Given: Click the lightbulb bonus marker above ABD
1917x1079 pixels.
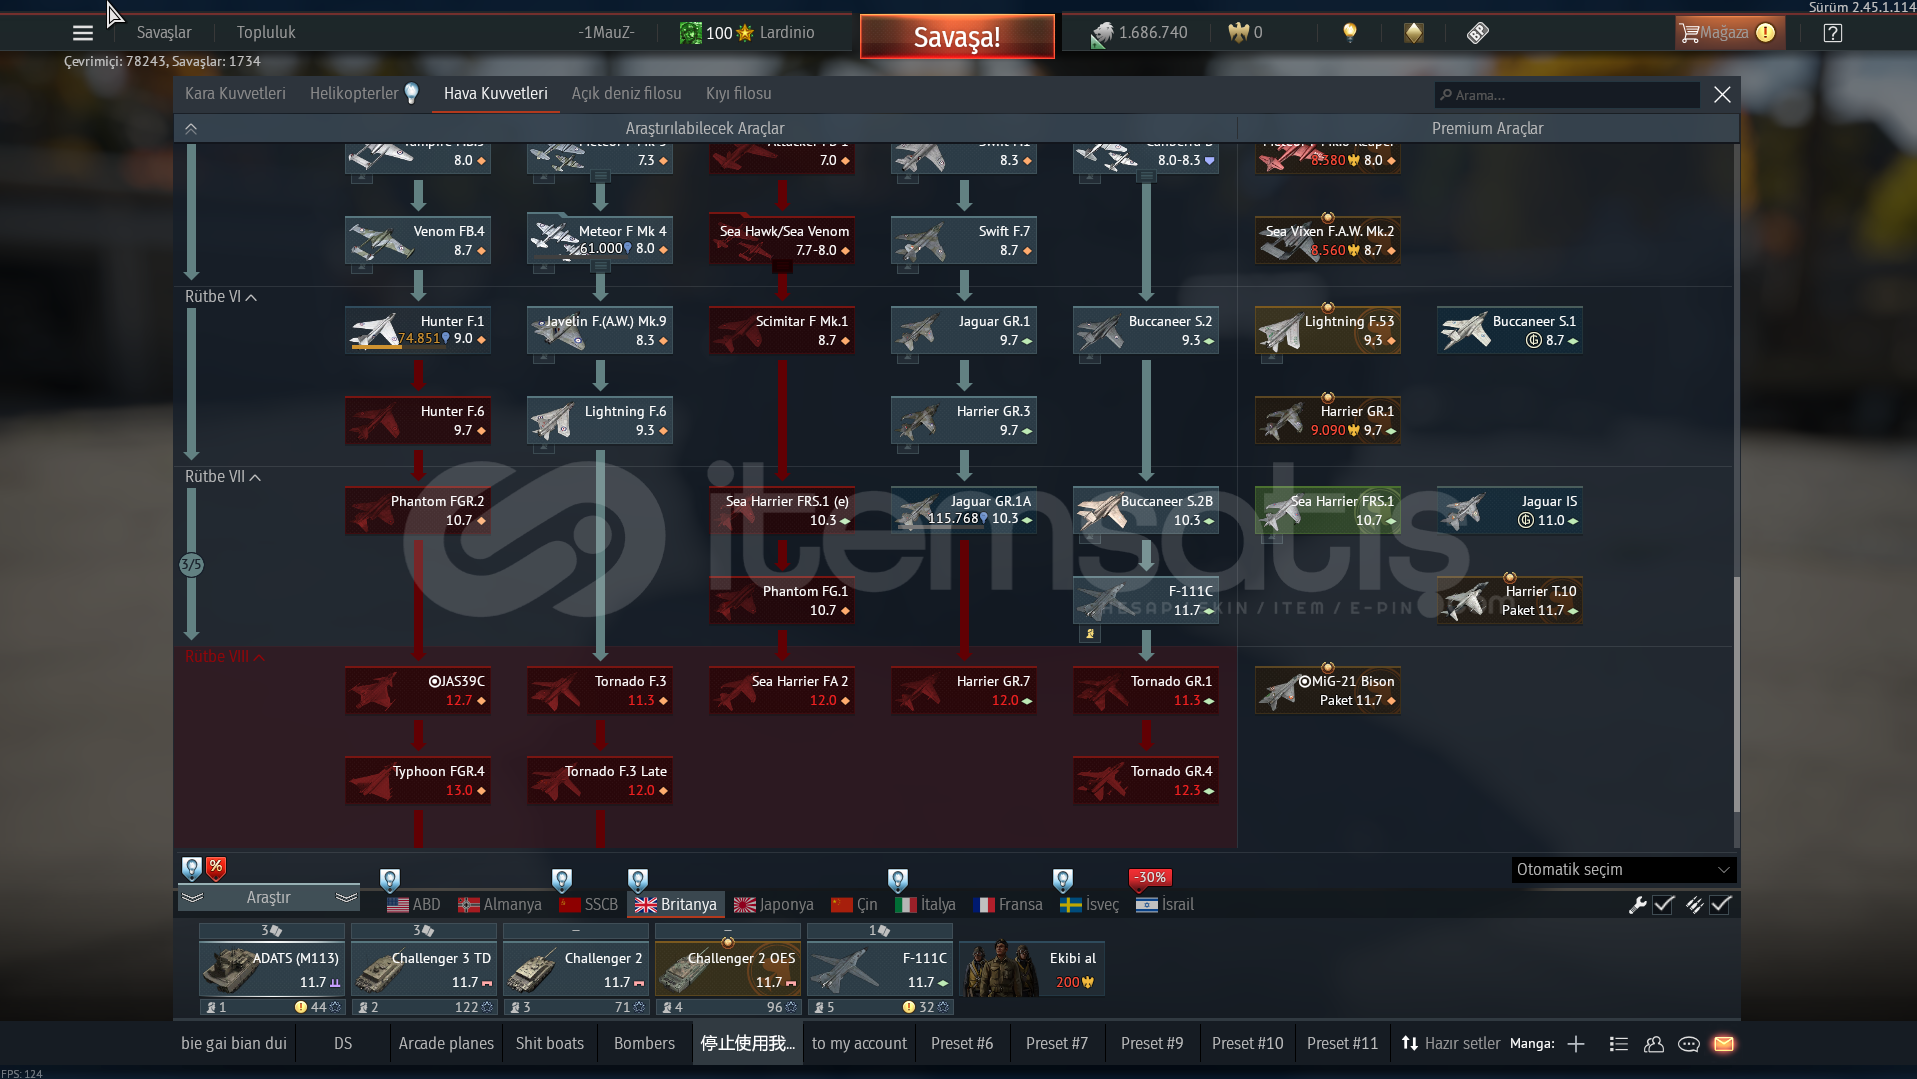Looking at the screenshot, I should tap(390, 880).
